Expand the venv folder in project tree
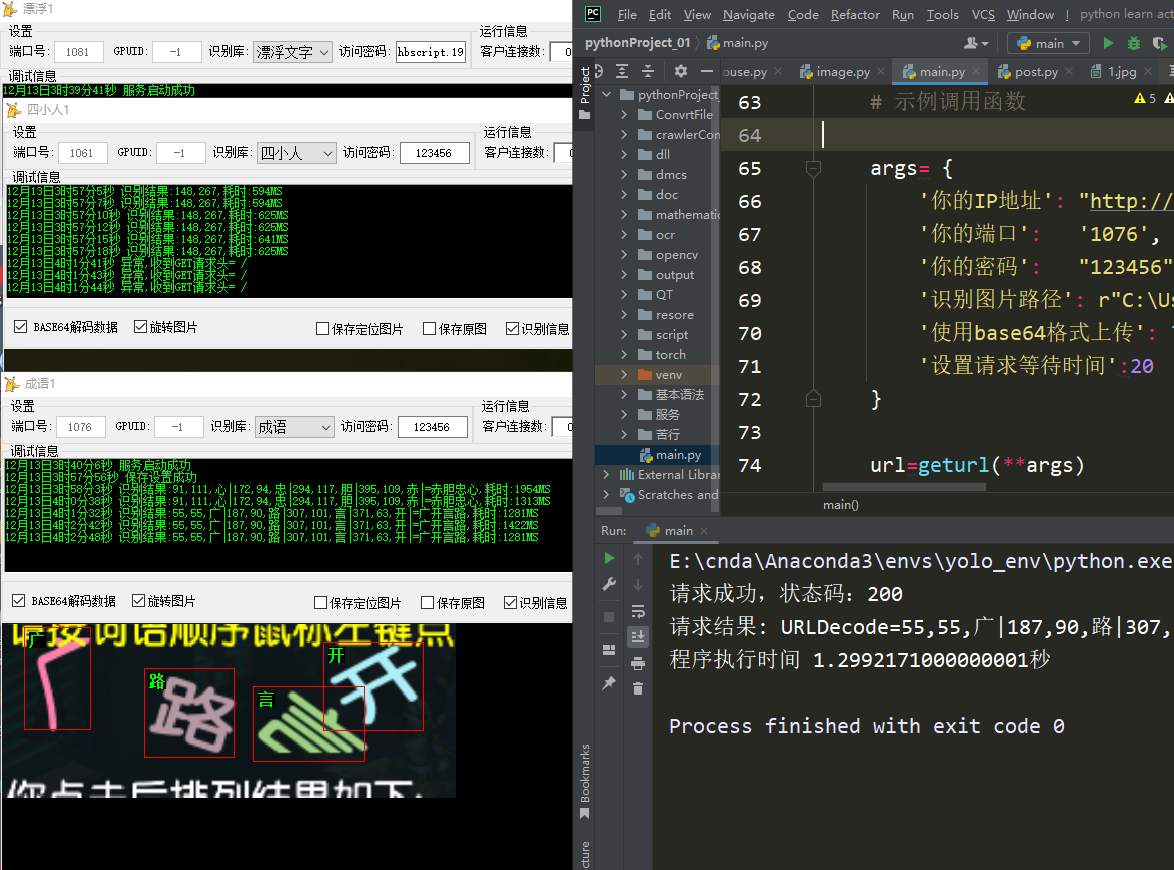 pos(624,375)
